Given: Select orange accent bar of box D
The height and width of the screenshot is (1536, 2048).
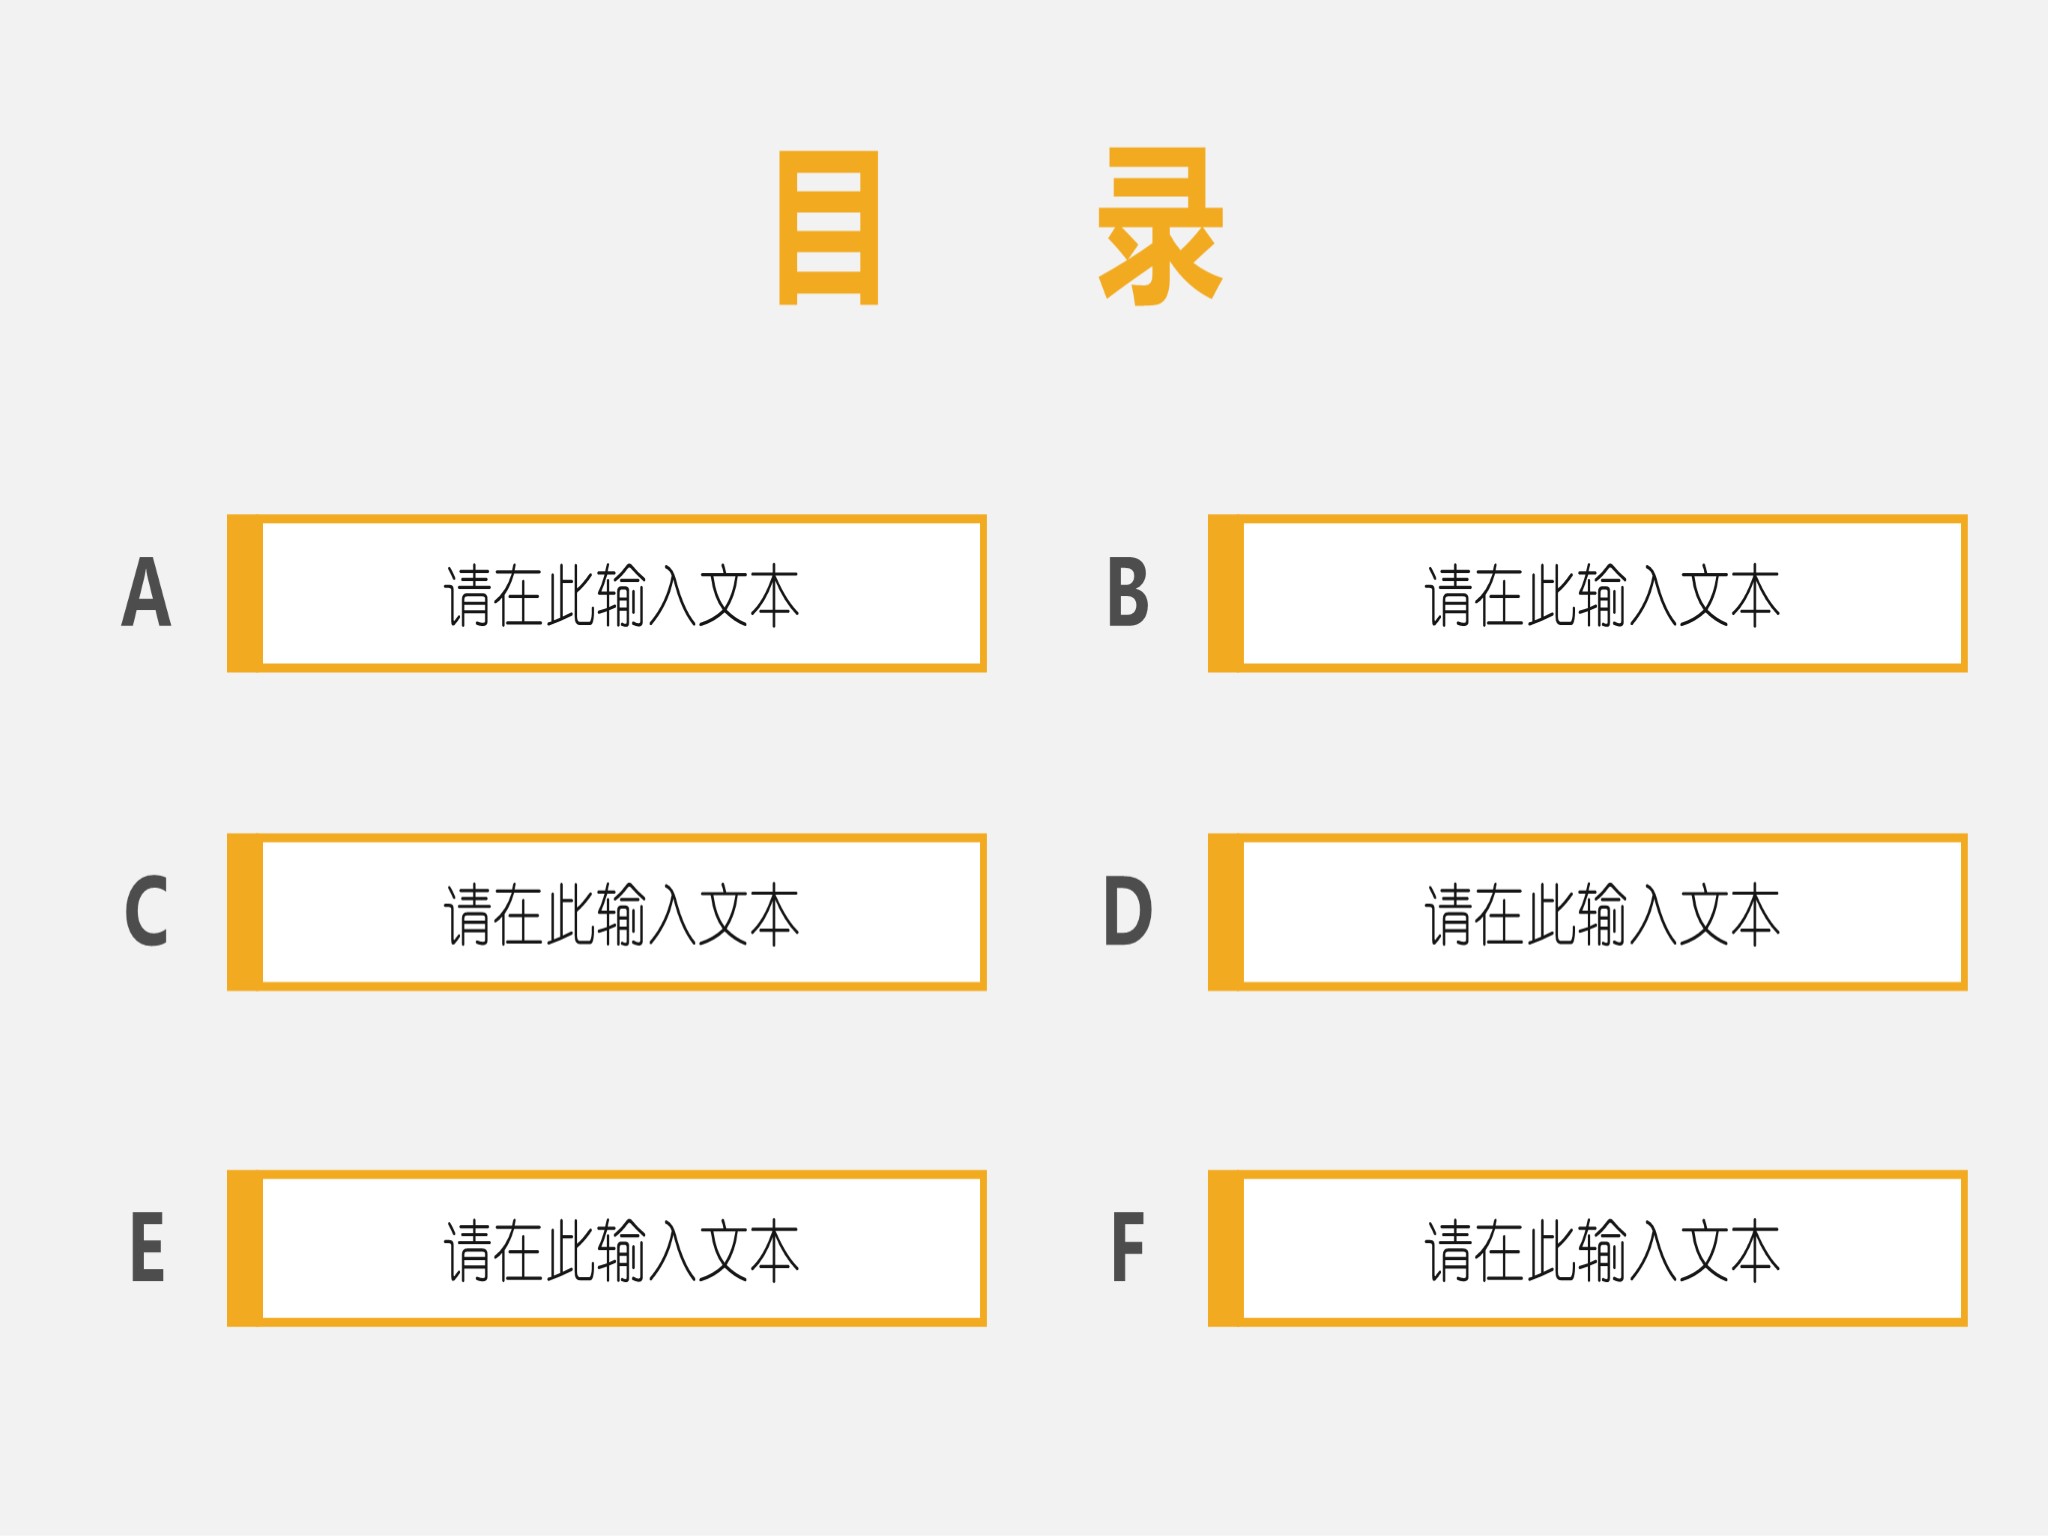Looking at the screenshot, I should (1226, 912).
